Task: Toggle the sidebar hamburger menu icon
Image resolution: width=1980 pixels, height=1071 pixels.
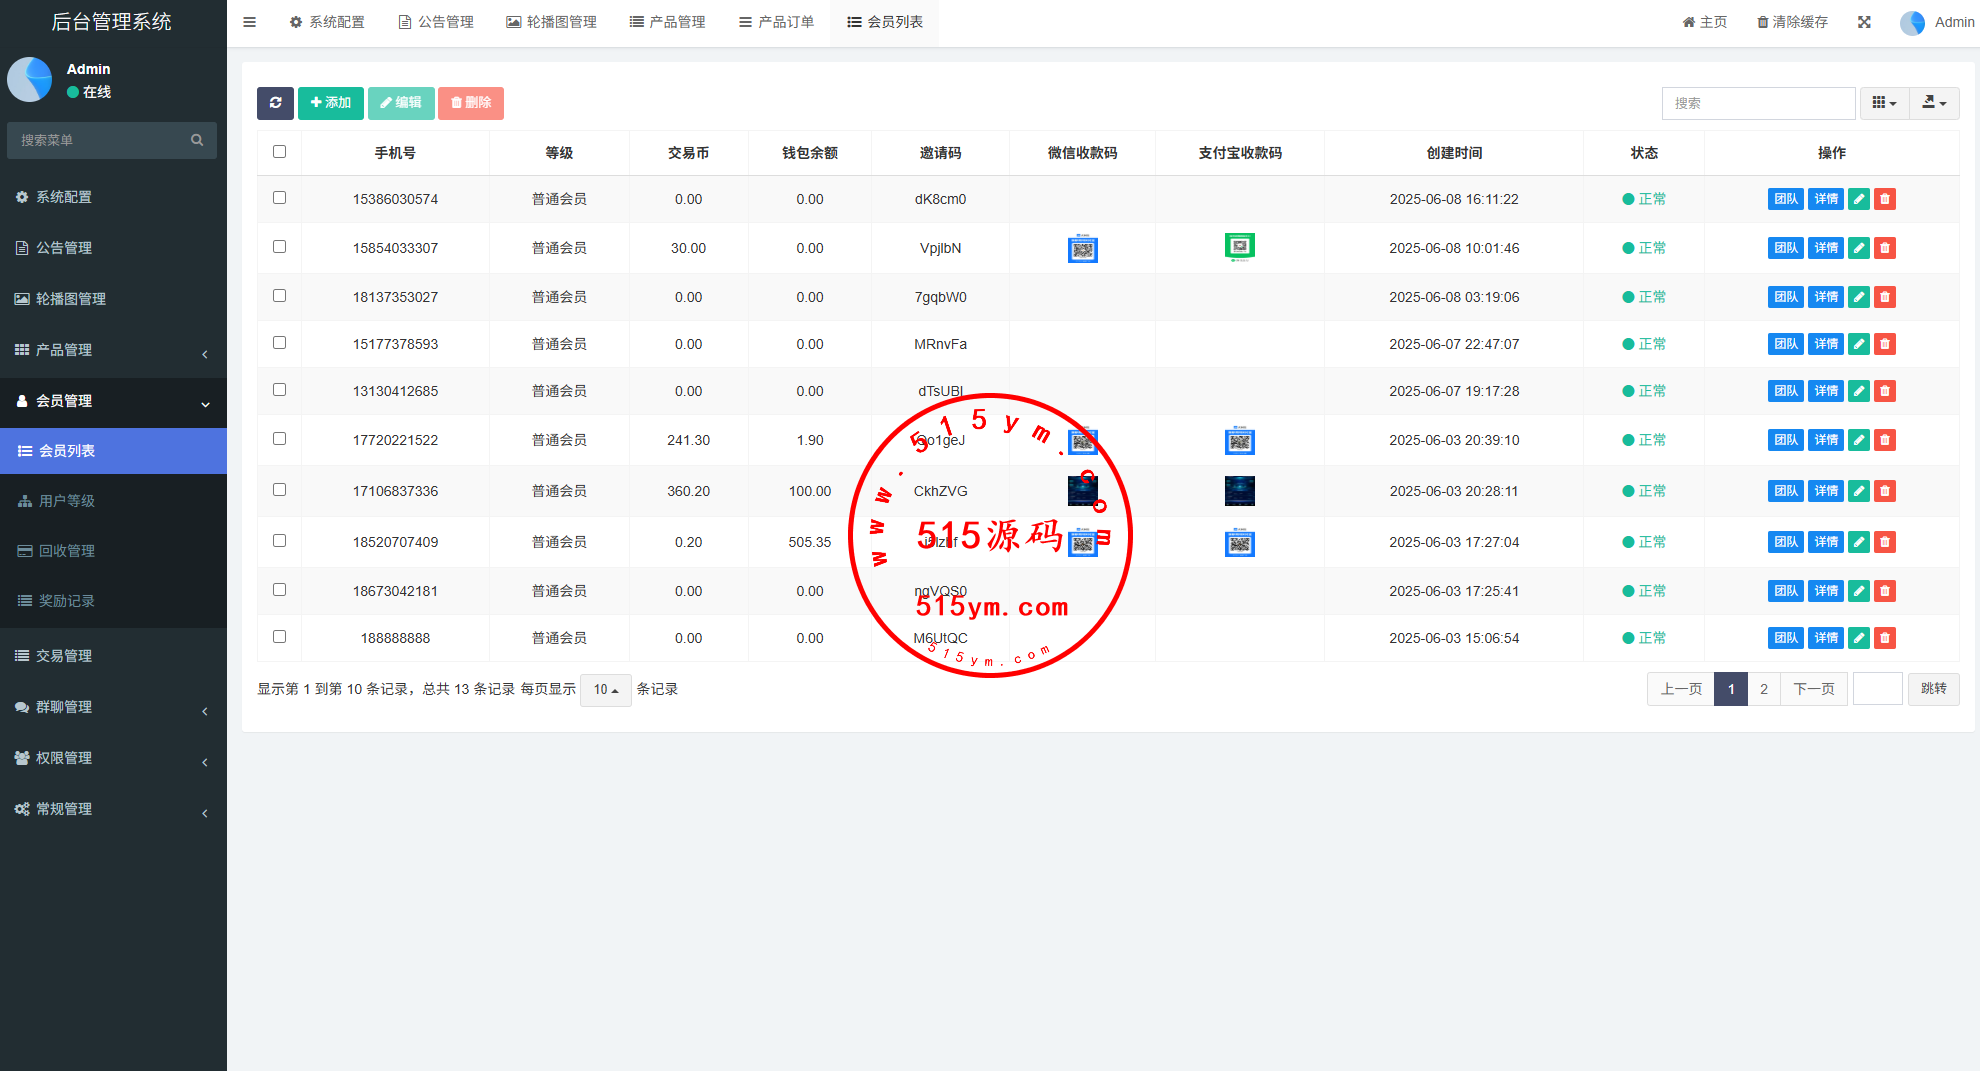Action: [250, 22]
